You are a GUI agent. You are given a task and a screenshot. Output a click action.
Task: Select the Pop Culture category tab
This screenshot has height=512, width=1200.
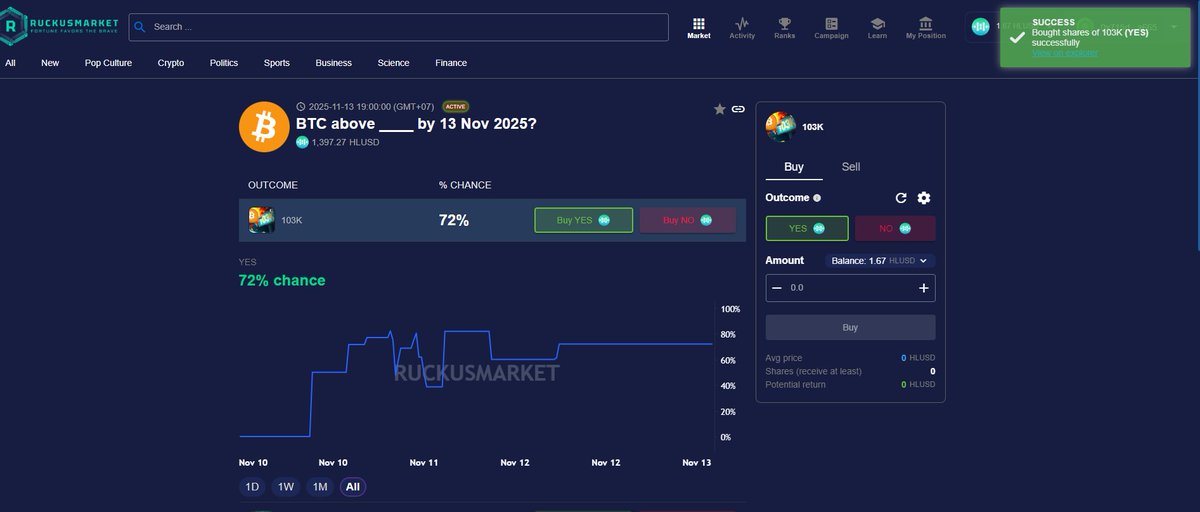point(108,63)
